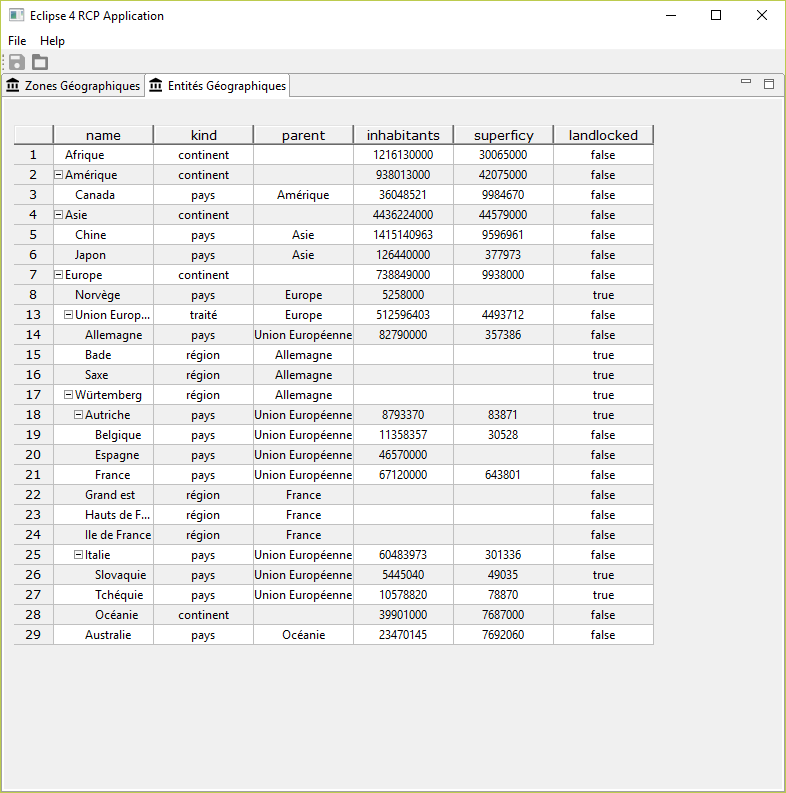Click inhabitants value 60483973

403,555
